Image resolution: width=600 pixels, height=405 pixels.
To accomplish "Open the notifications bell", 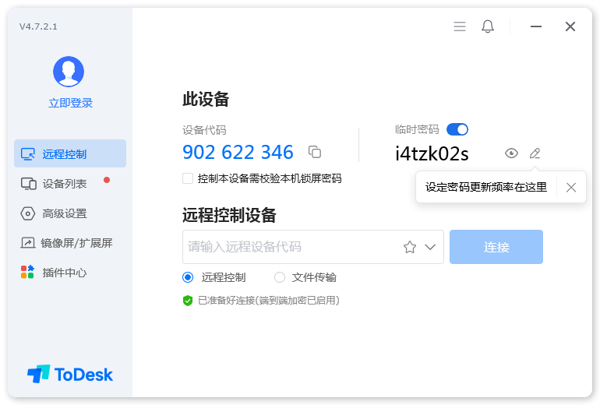I will tap(488, 27).
